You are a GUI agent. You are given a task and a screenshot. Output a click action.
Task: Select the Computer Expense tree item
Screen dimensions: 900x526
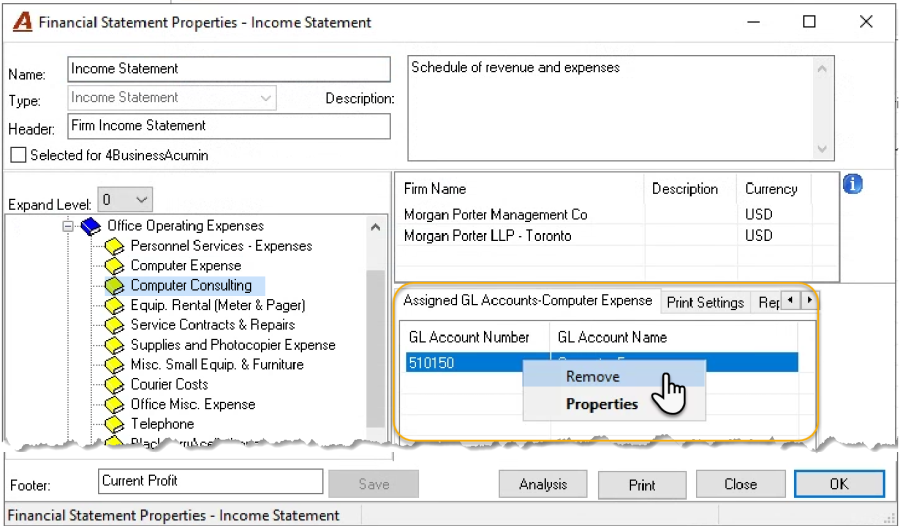click(x=186, y=266)
